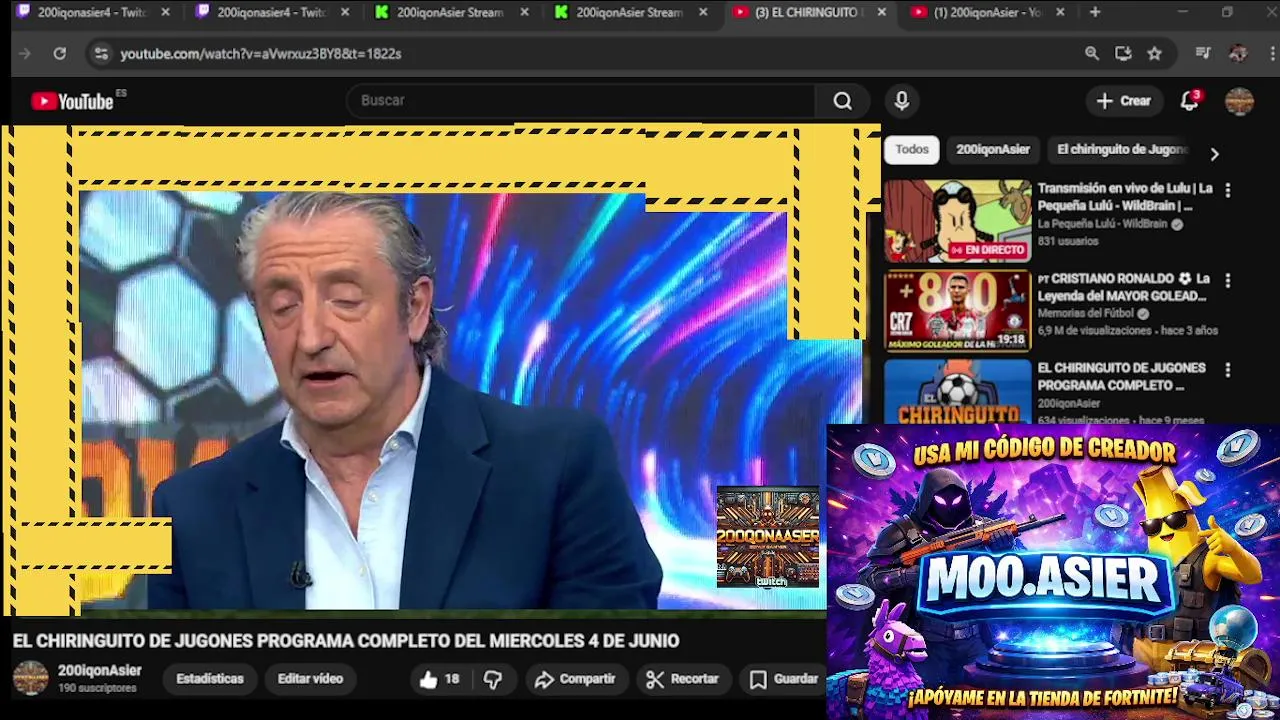Open options menu for Cristiano Ronaldo video

point(1228,280)
